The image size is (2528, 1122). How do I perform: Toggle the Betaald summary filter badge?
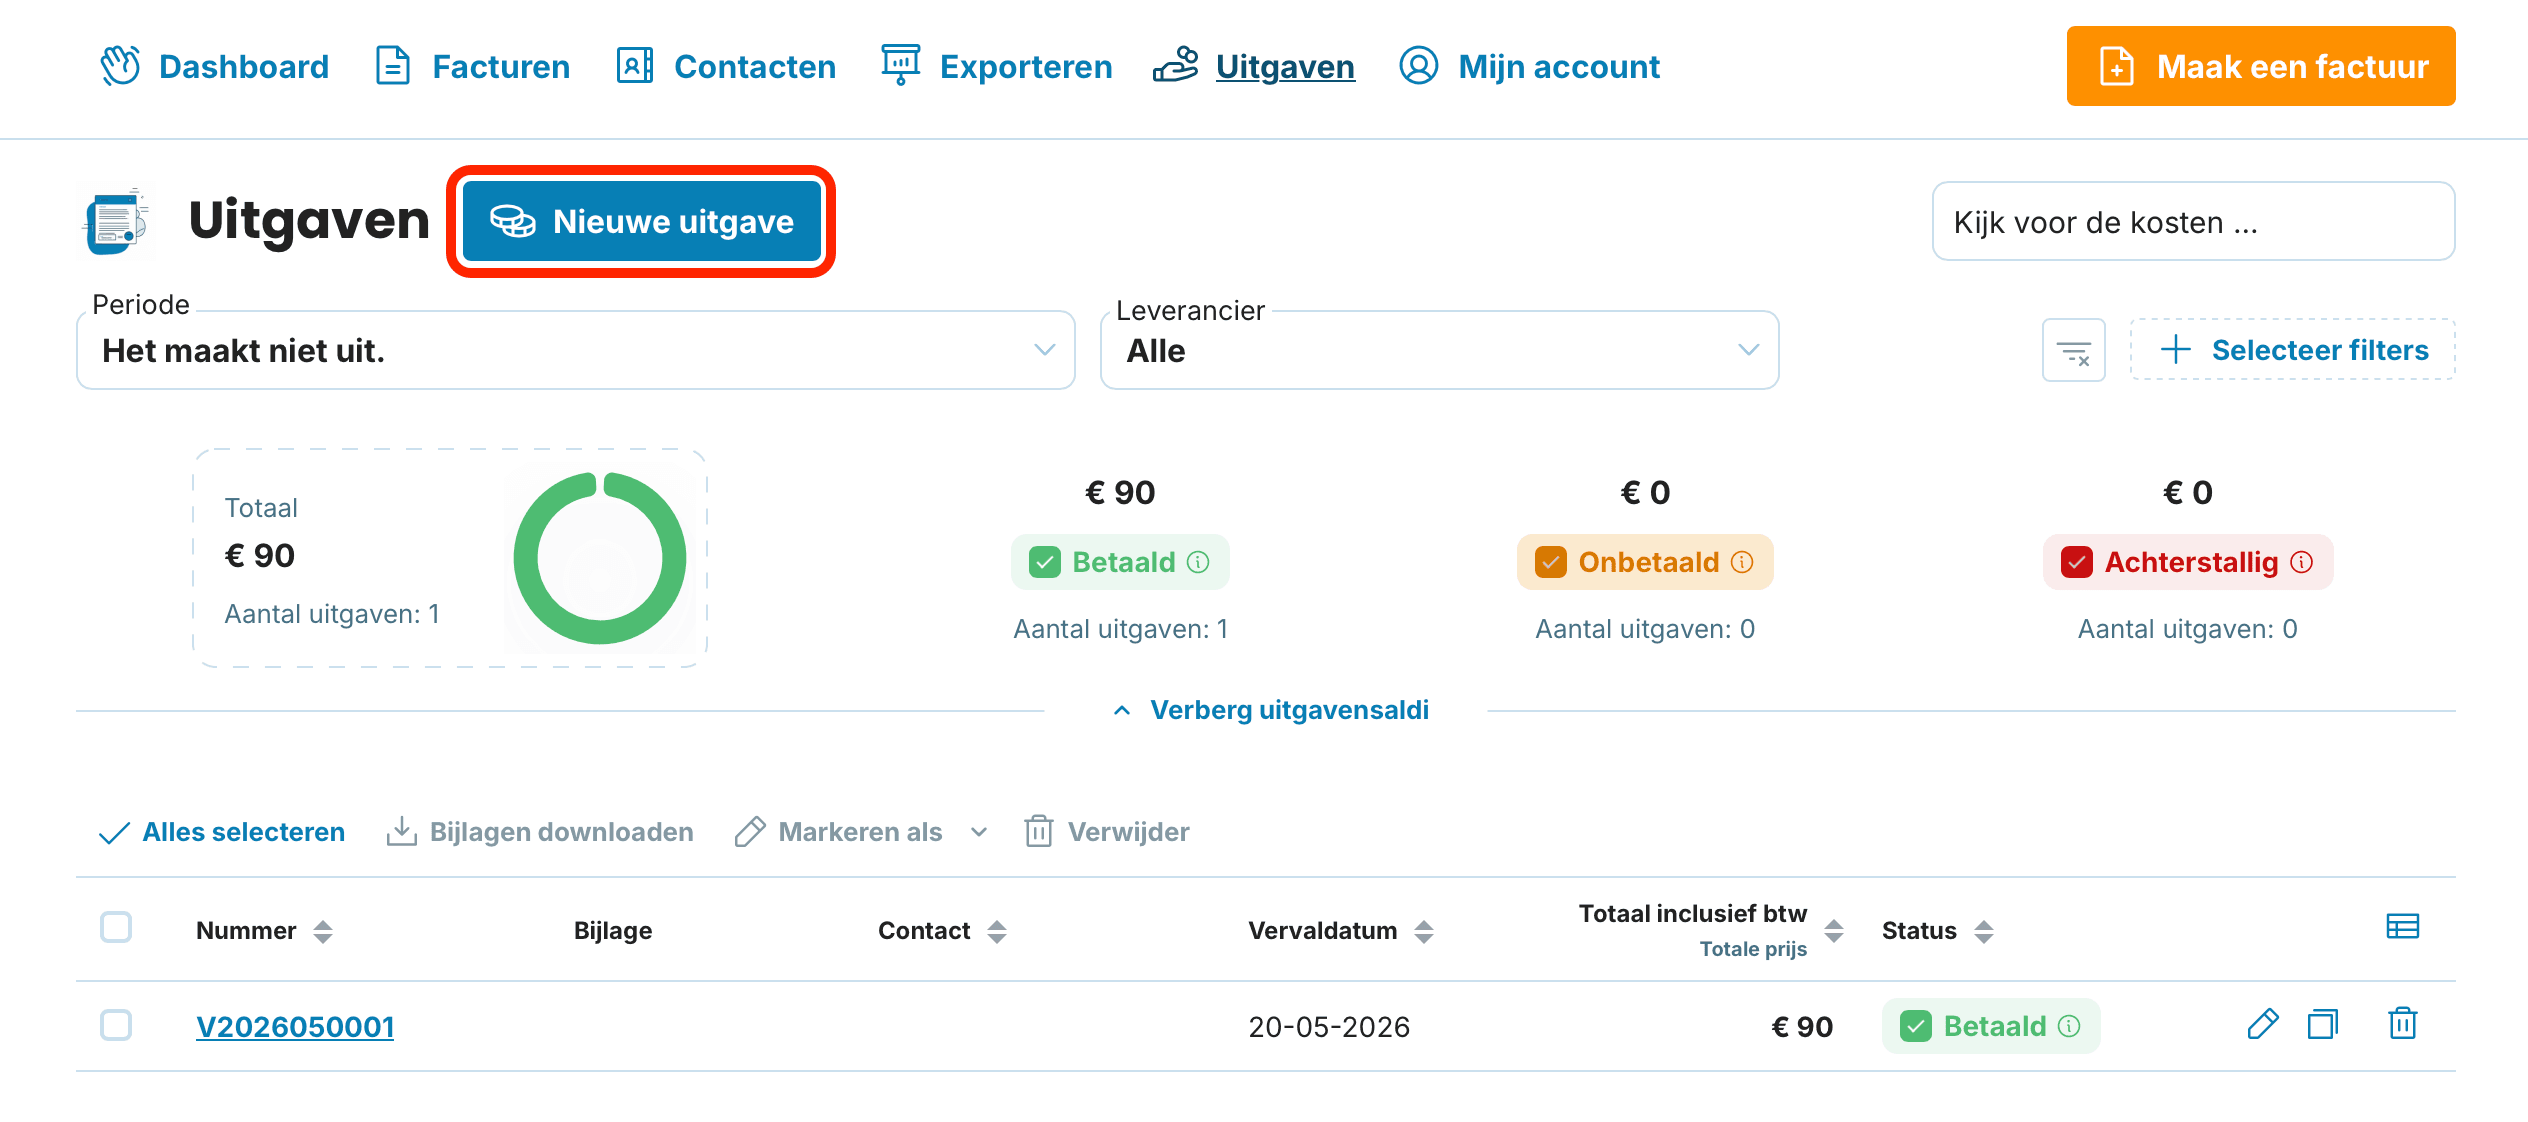1120,562
